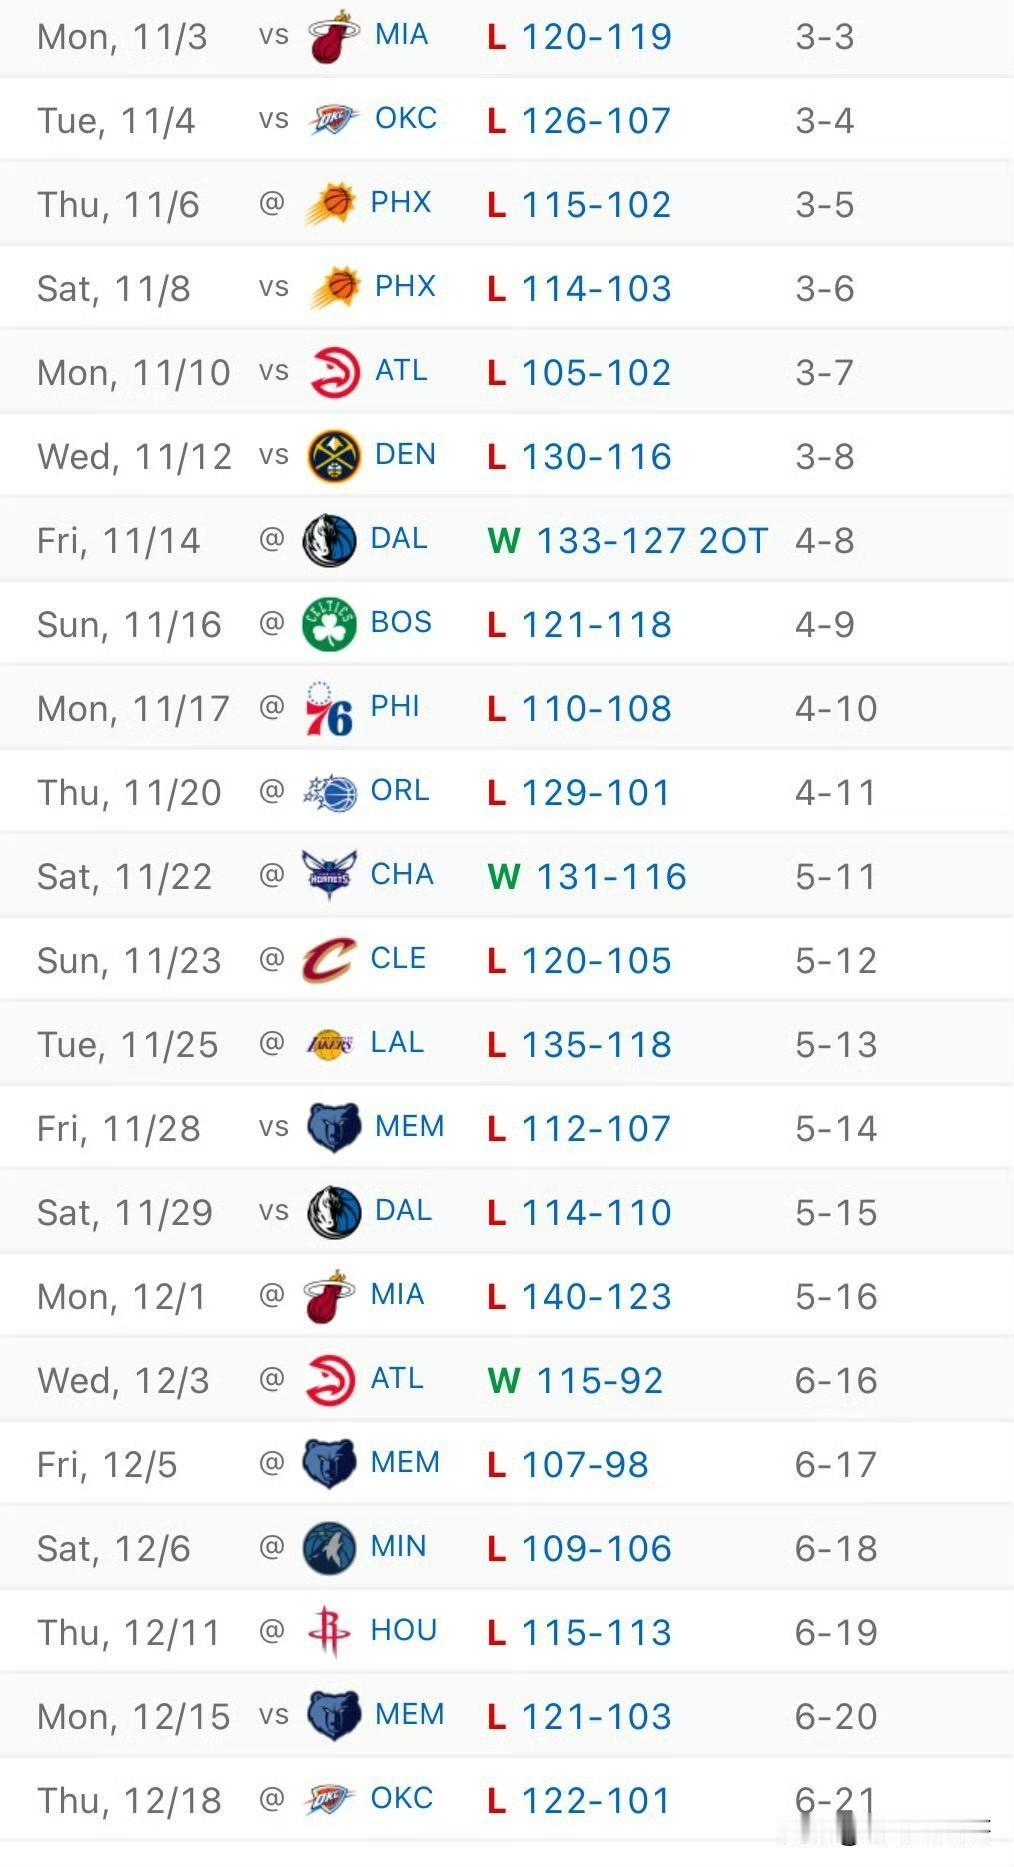
Task: Open the ORL team link
Action: click(x=400, y=790)
